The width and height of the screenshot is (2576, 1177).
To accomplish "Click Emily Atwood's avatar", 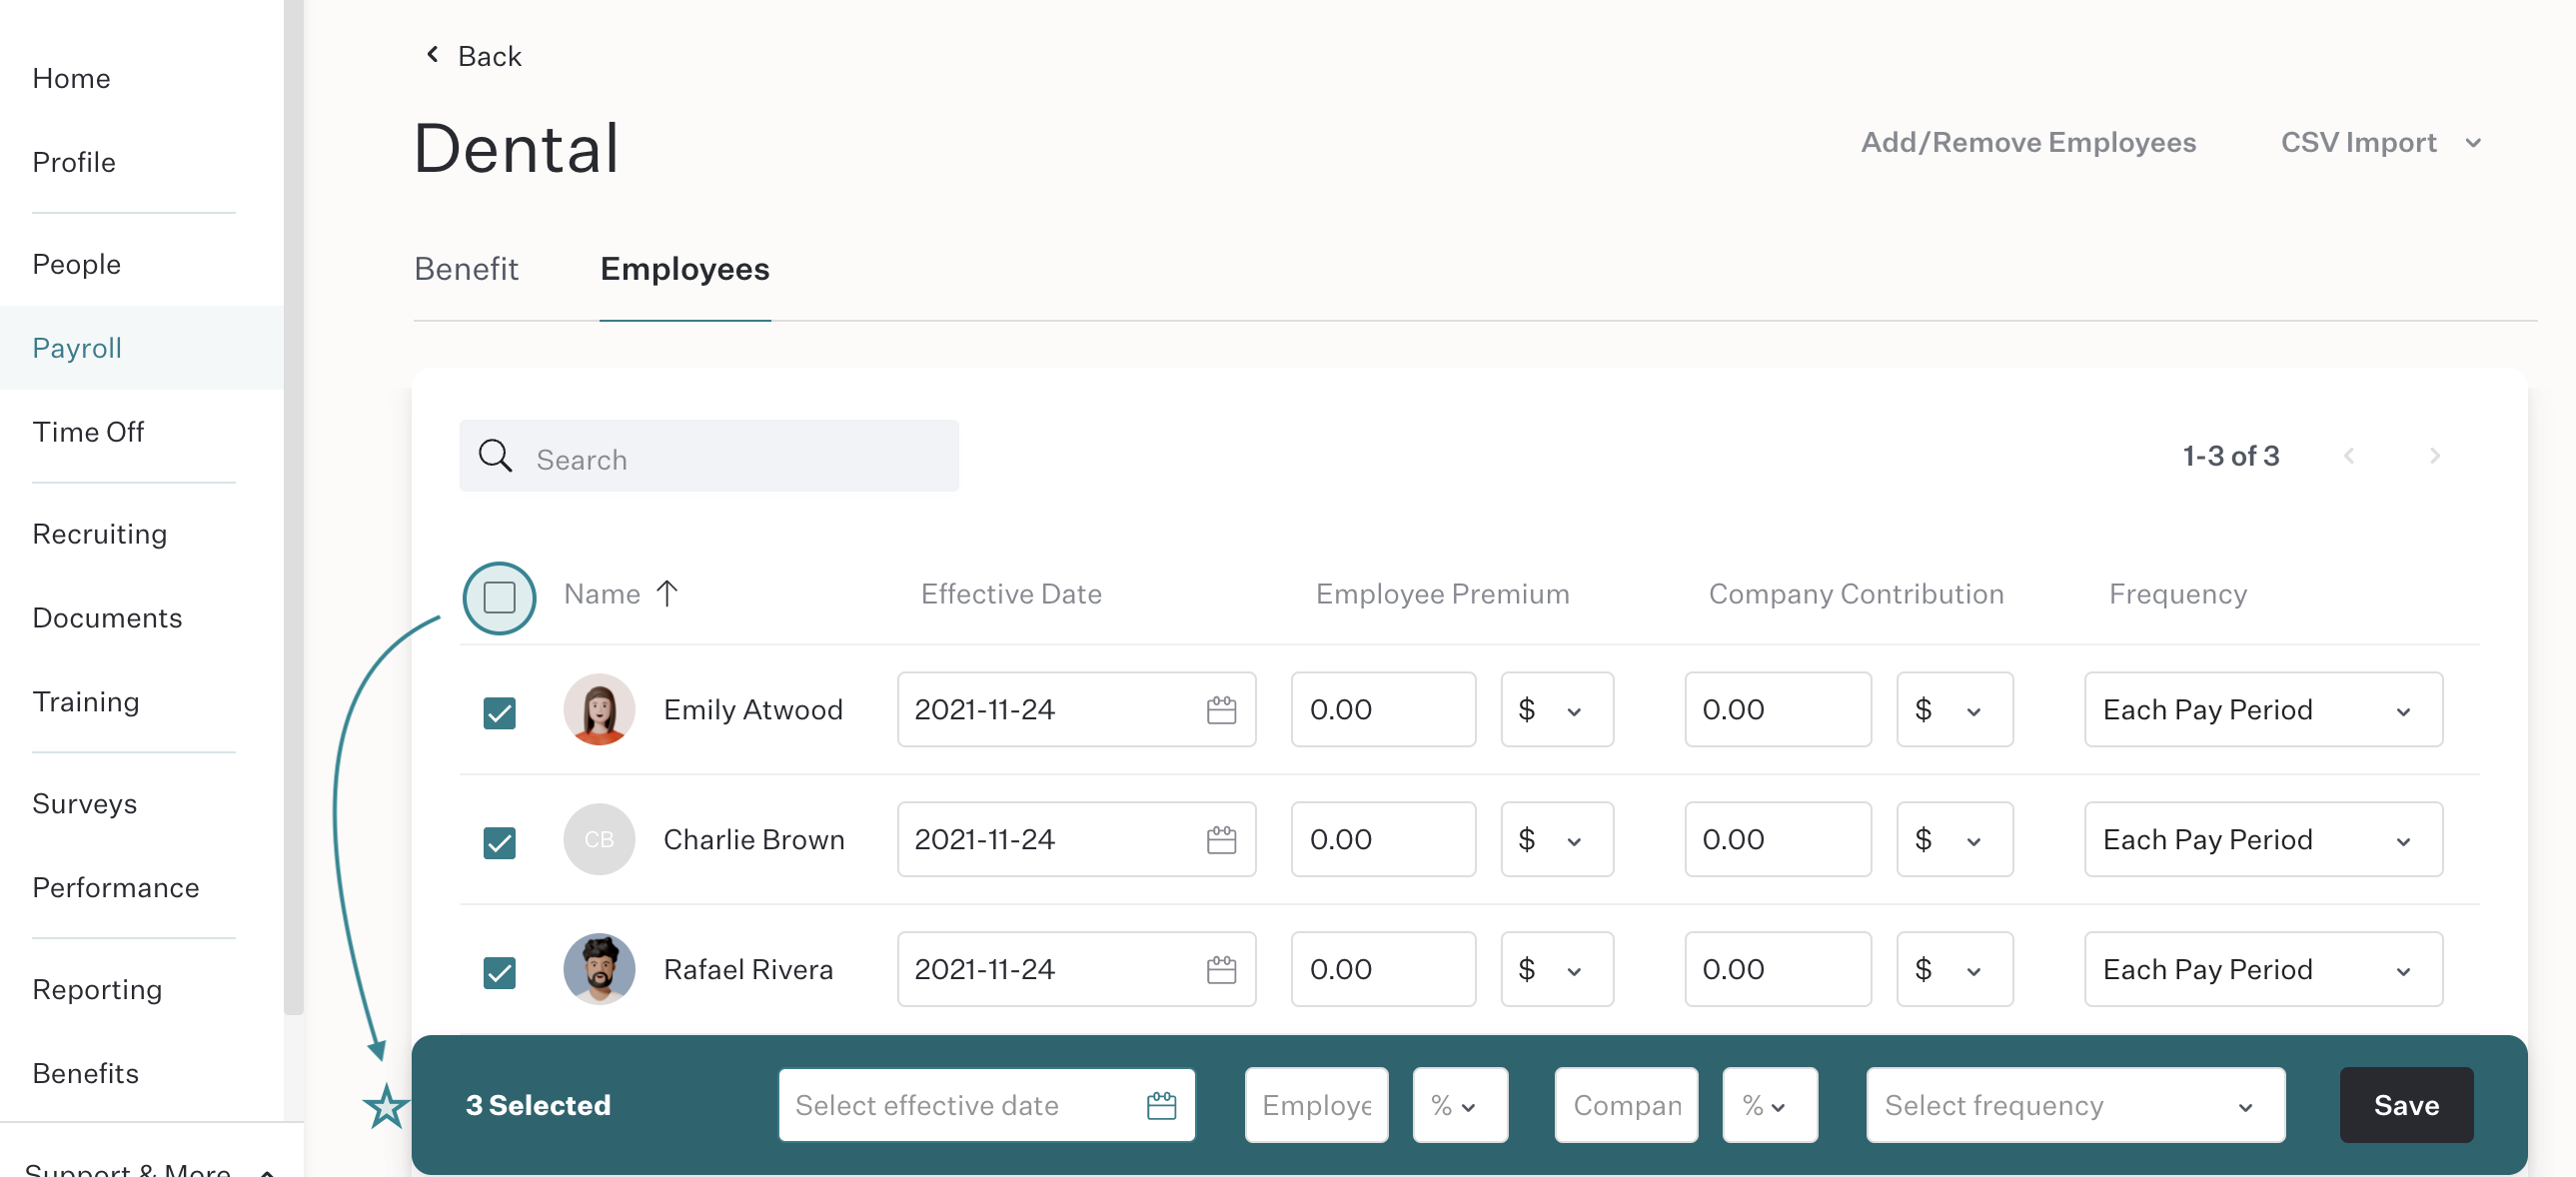I will (599, 710).
